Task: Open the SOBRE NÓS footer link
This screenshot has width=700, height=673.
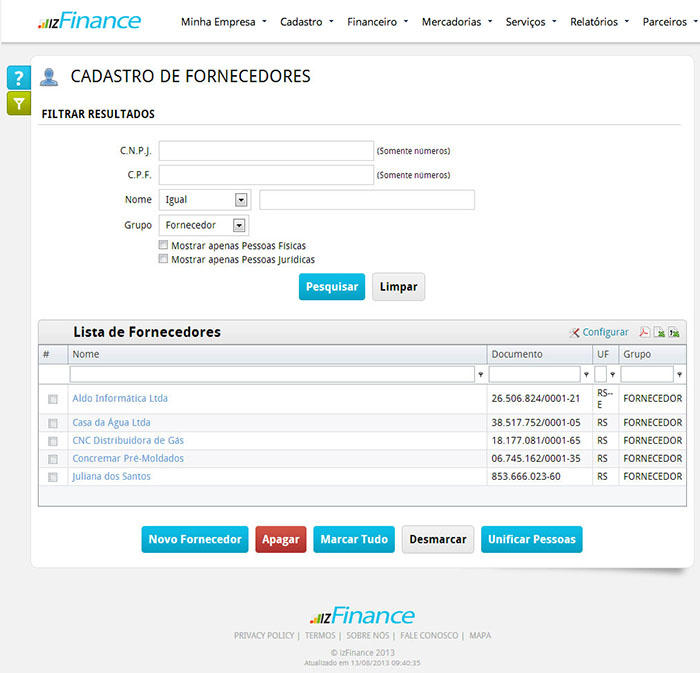Action: pyautogui.click(x=368, y=635)
